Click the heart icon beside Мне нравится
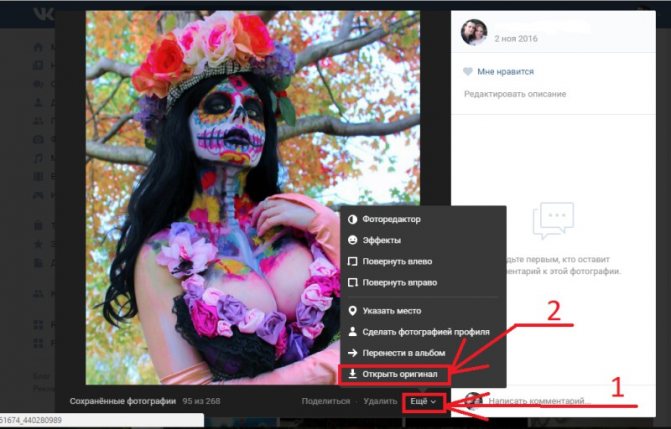This screenshot has width=671, height=429. [467, 72]
